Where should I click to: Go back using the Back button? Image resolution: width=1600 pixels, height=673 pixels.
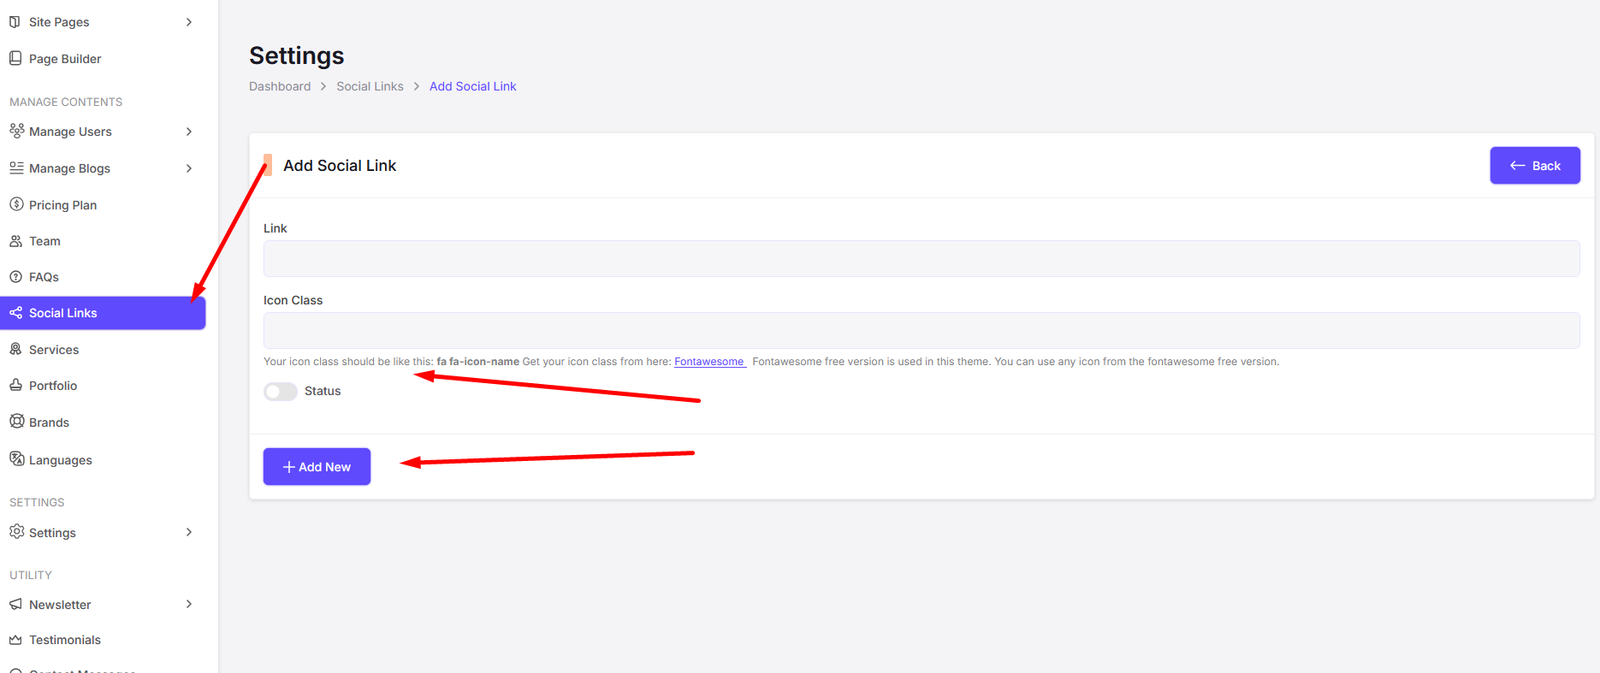click(1534, 166)
